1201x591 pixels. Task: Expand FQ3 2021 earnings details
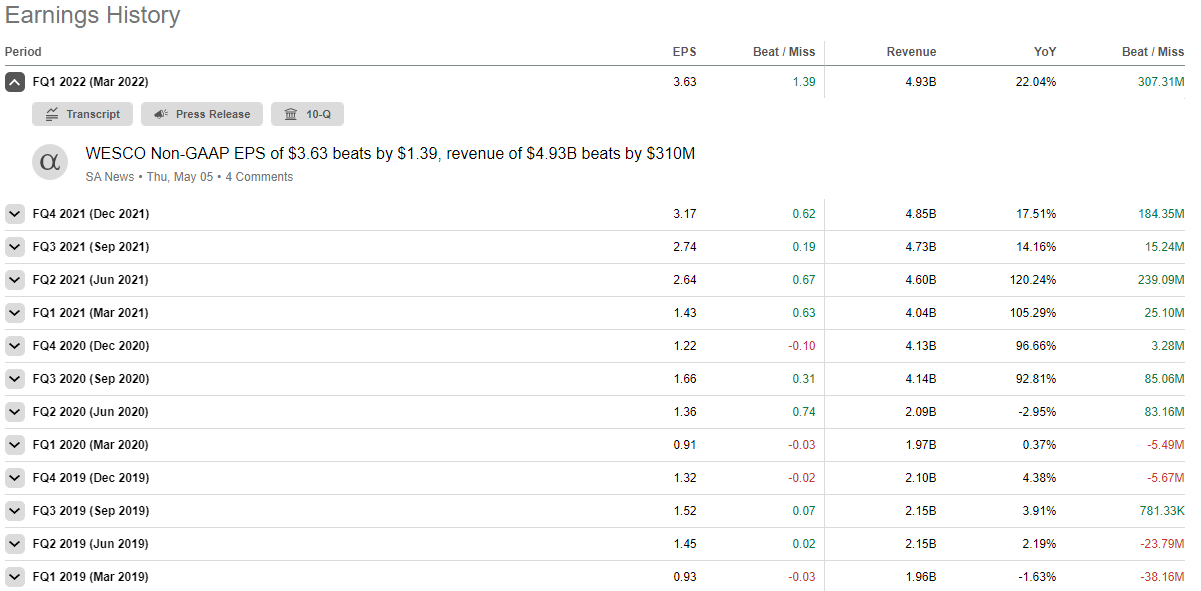point(14,246)
